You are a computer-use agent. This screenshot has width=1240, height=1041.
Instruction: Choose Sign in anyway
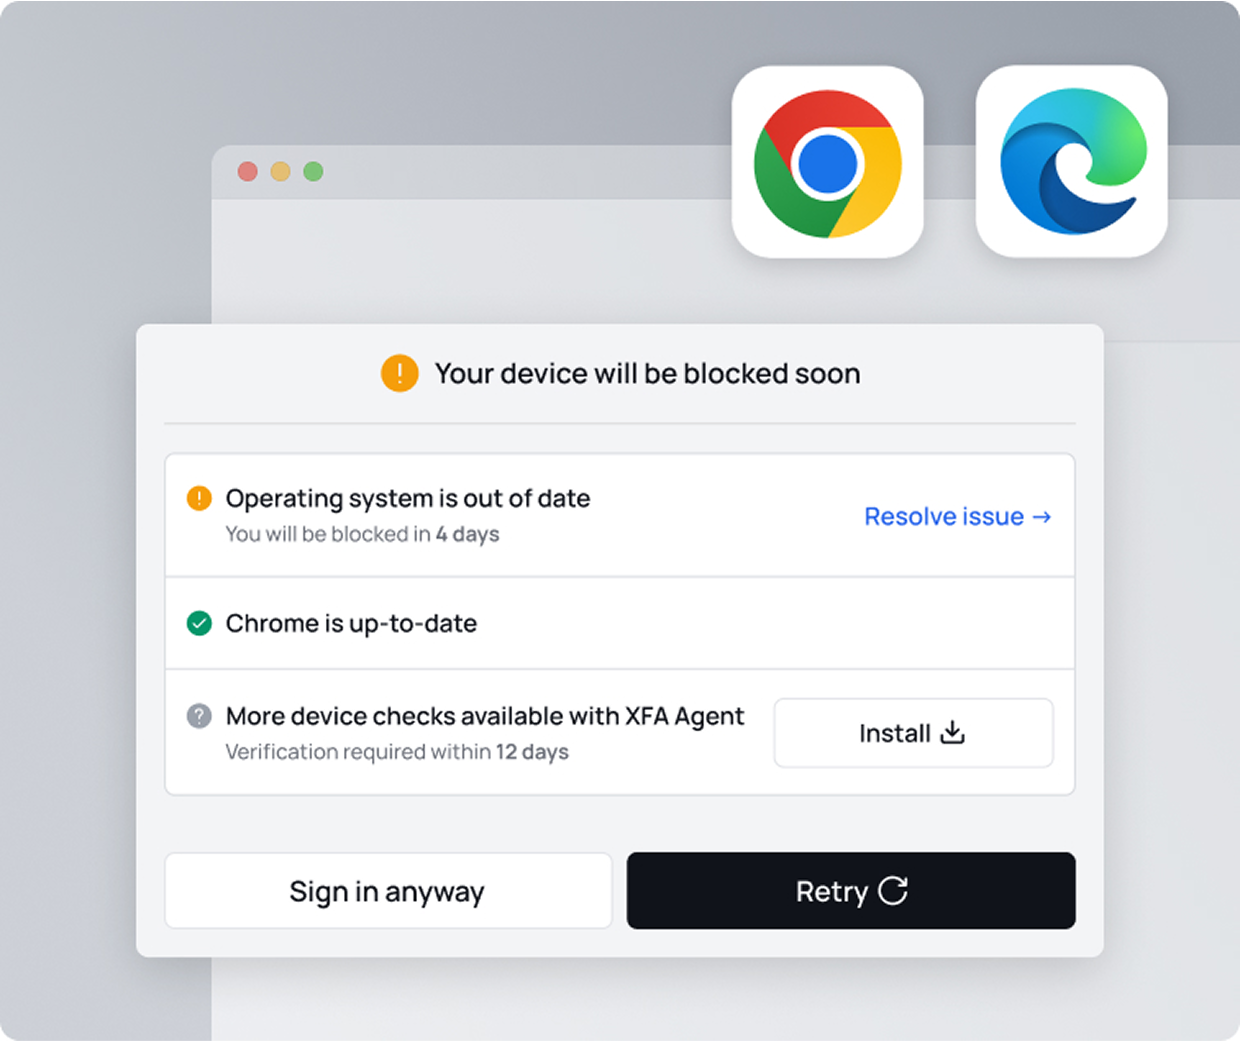(x=388, y=891)
